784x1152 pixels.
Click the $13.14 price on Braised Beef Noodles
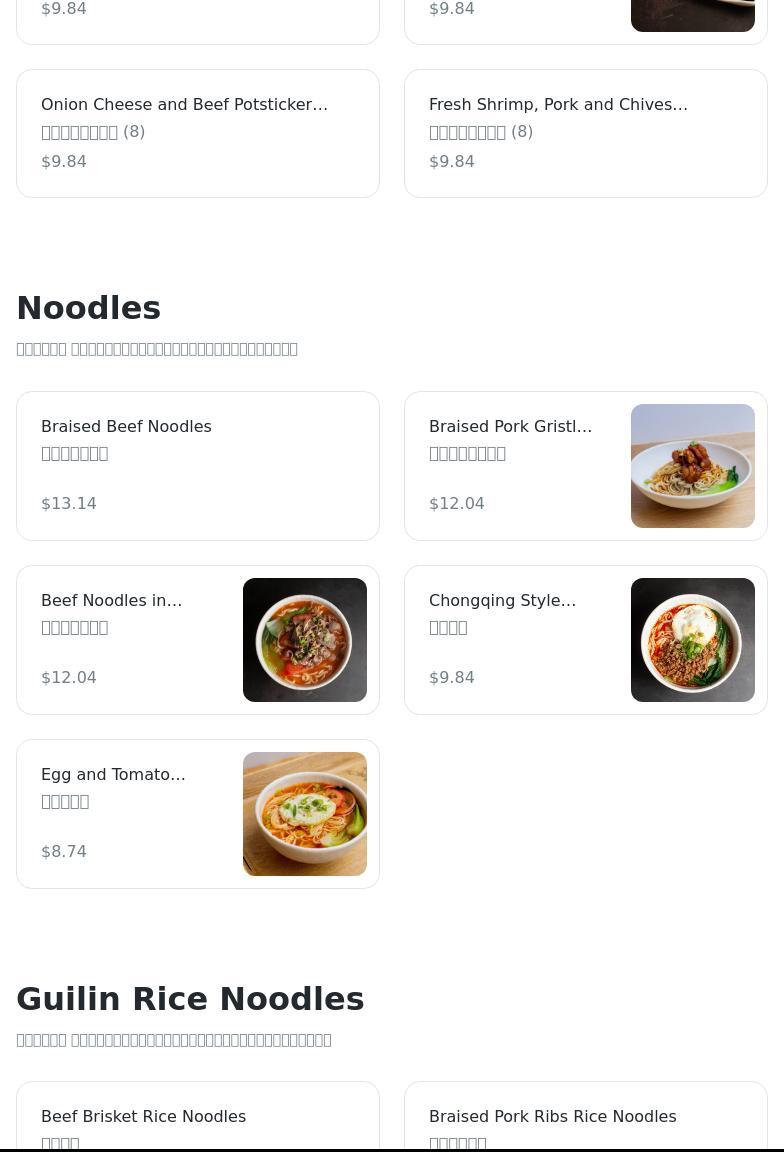pyautogui.click(x=69, y=504)
